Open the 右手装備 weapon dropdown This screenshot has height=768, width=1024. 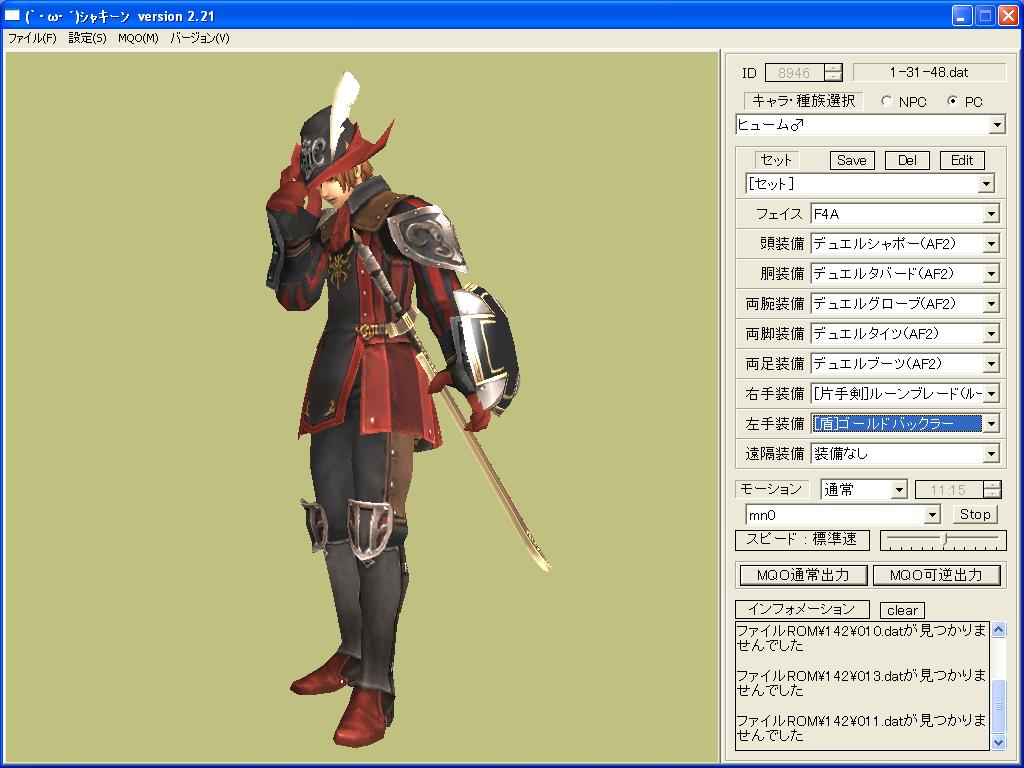991,394
